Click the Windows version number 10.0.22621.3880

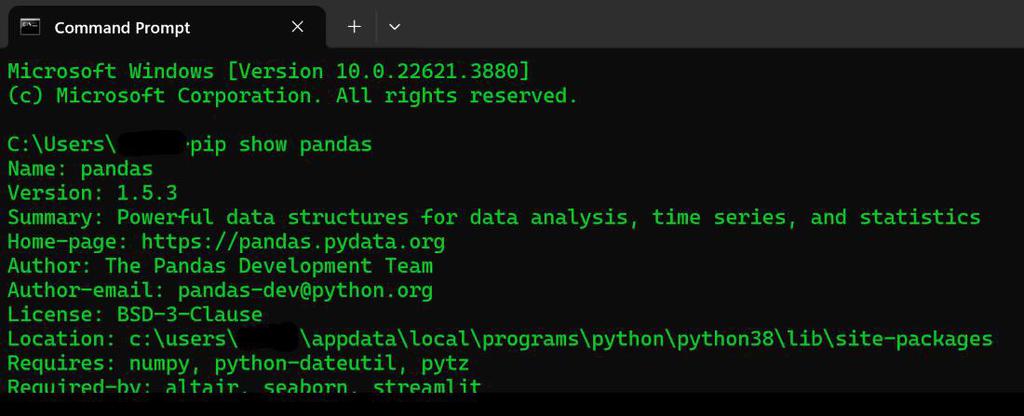(427, 71)
